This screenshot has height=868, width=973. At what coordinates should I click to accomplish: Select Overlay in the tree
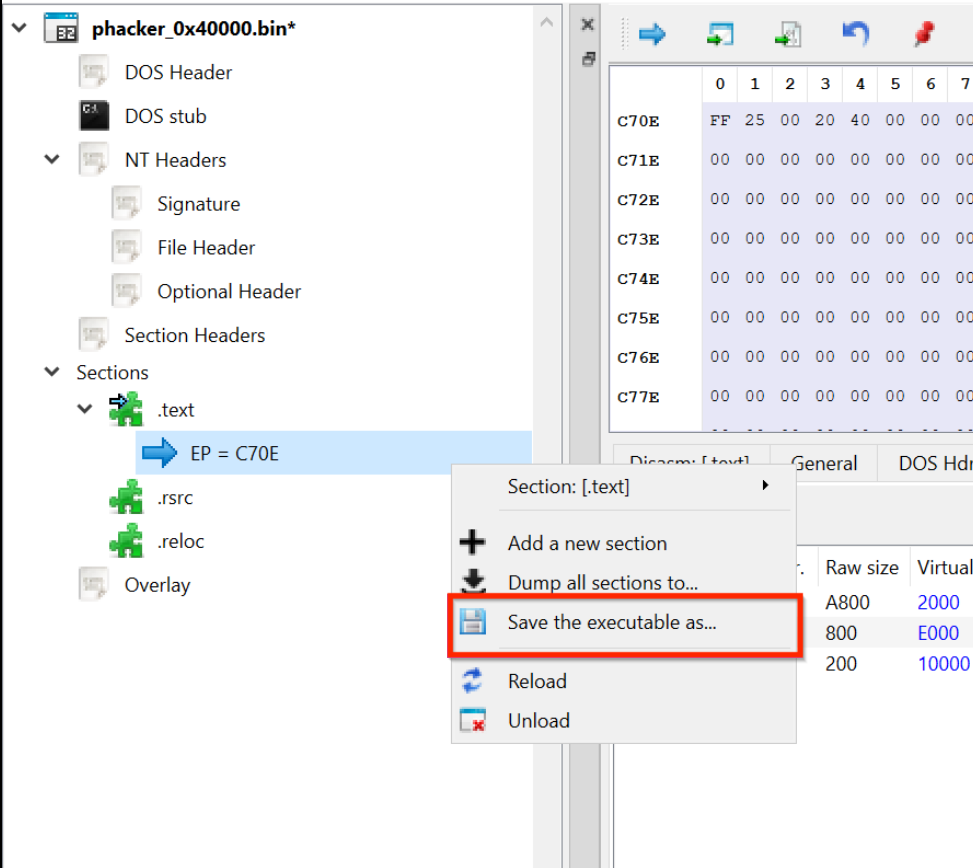click(x=157, y=585)
